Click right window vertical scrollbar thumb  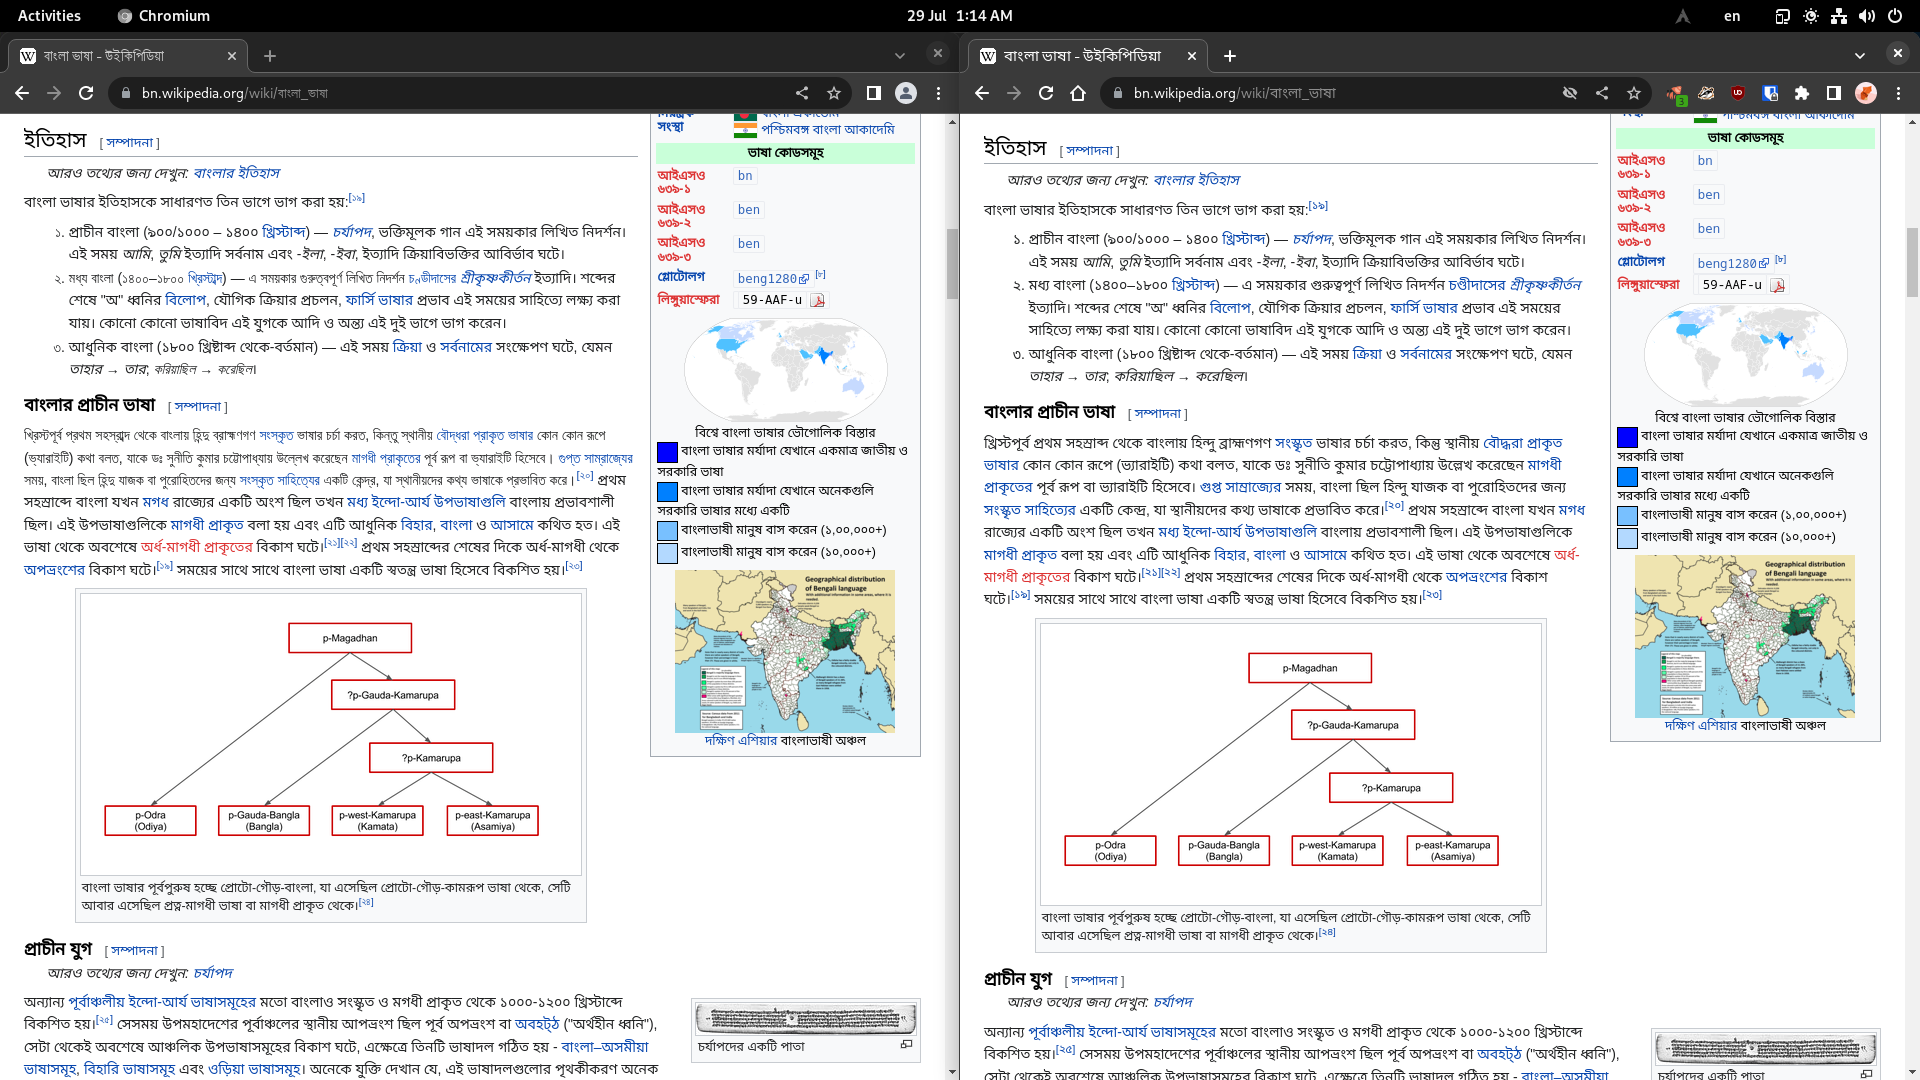(1912, 262)
